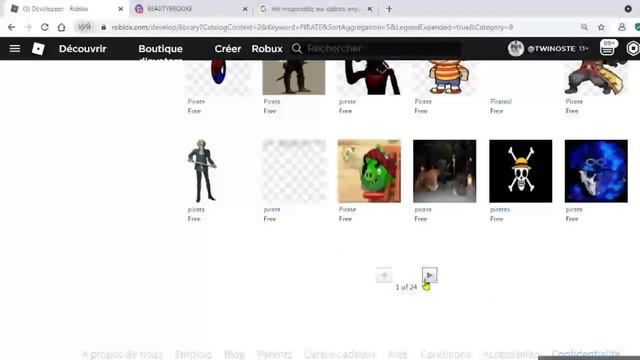Click the Rechercher search field
The width and height of the screenshot is (640, 360).
tap(384, 49)
